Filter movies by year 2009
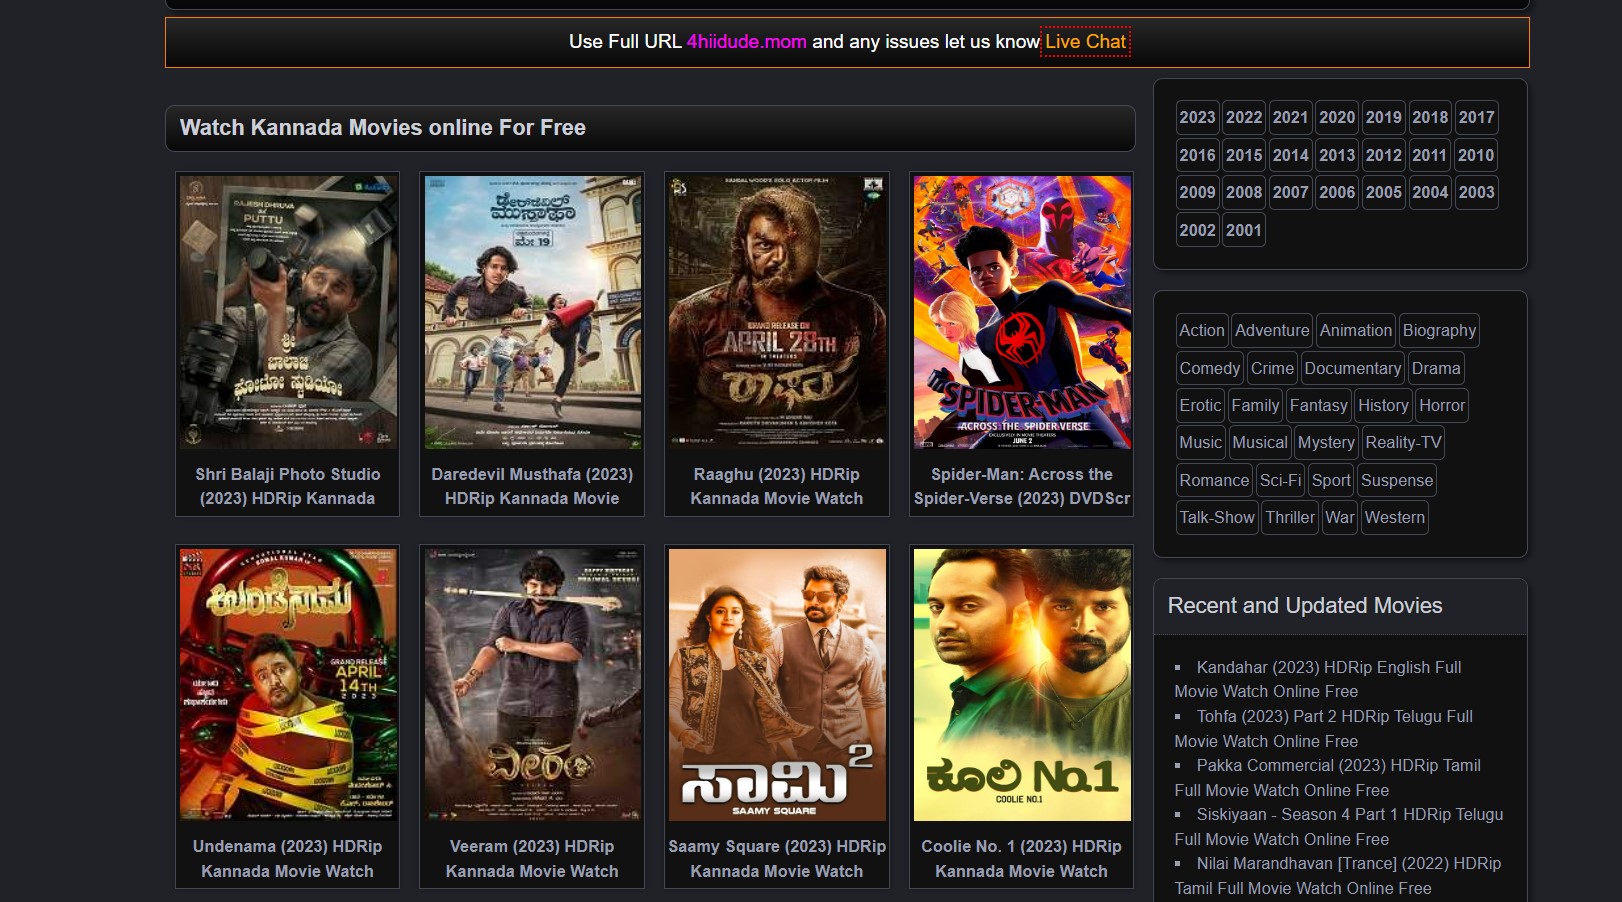The width and height of the screenshot is (1622, 902). click(1197, 192)
